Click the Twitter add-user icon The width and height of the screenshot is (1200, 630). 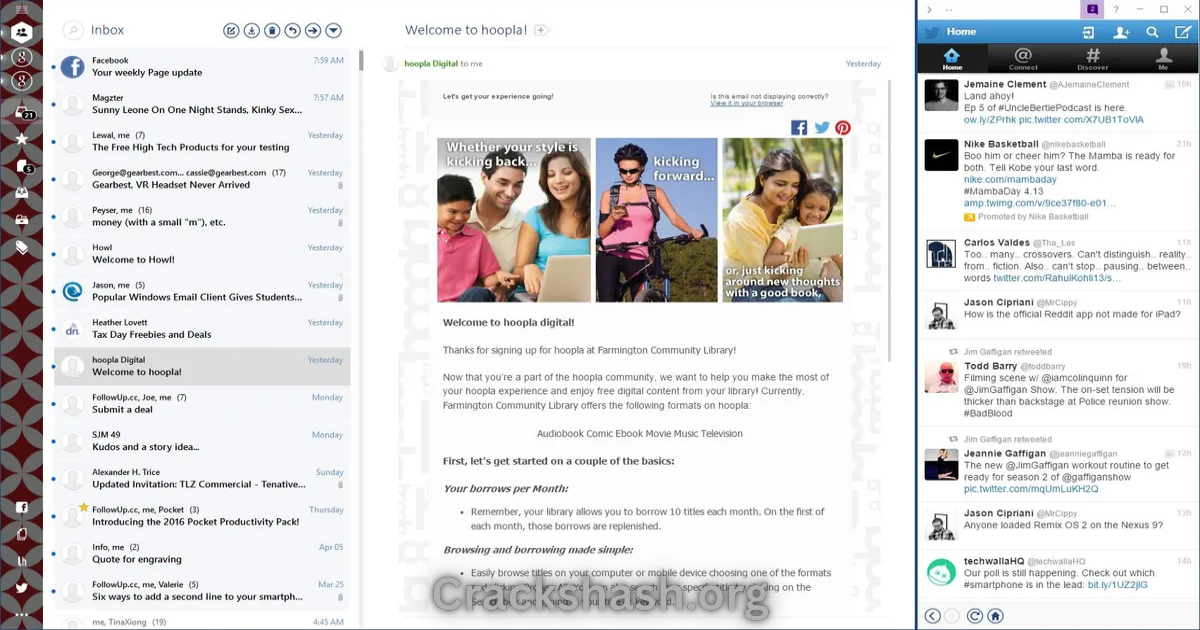pos(1121,32)
